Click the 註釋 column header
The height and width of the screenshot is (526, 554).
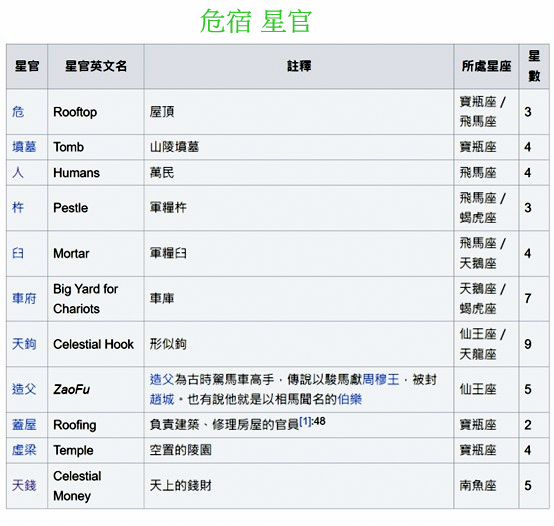click(299, 66)
